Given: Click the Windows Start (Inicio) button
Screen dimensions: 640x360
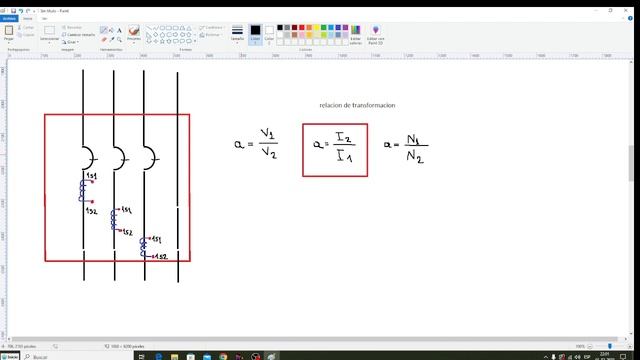Looking at the screenshot, I should [x=10, y=356].
